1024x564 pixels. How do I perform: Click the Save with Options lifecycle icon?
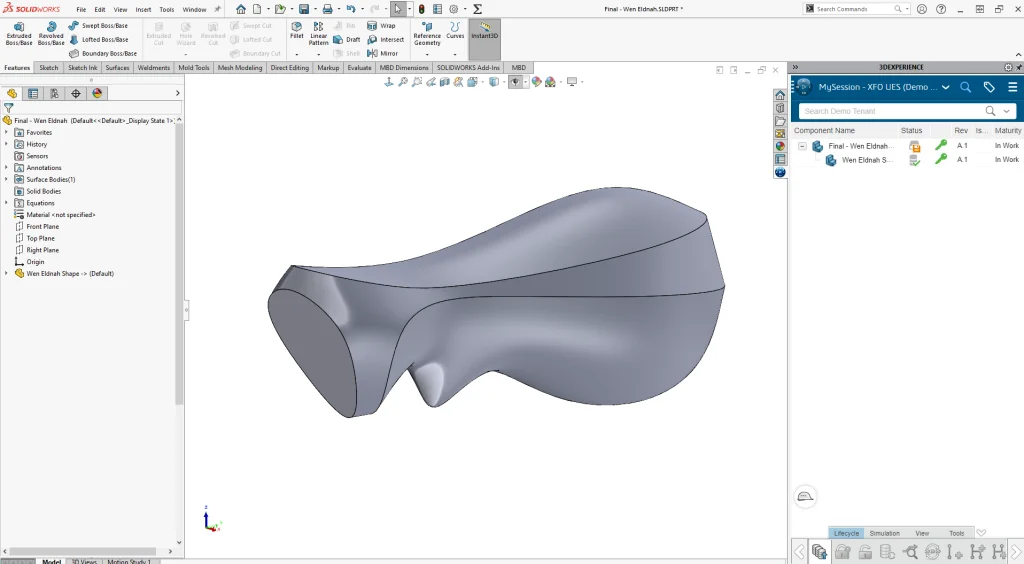(819, 551)
